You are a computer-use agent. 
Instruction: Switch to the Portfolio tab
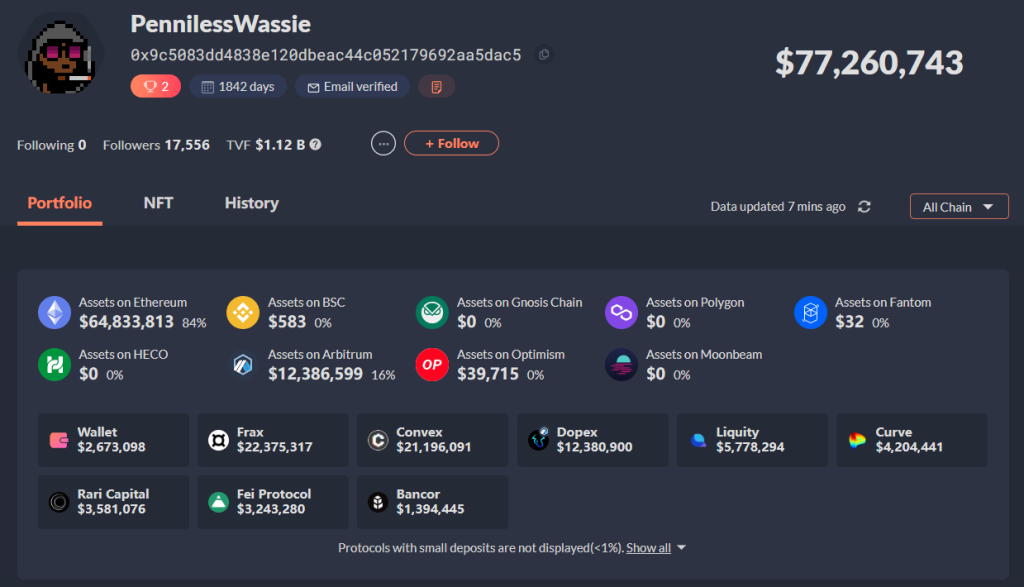[59, 203]
